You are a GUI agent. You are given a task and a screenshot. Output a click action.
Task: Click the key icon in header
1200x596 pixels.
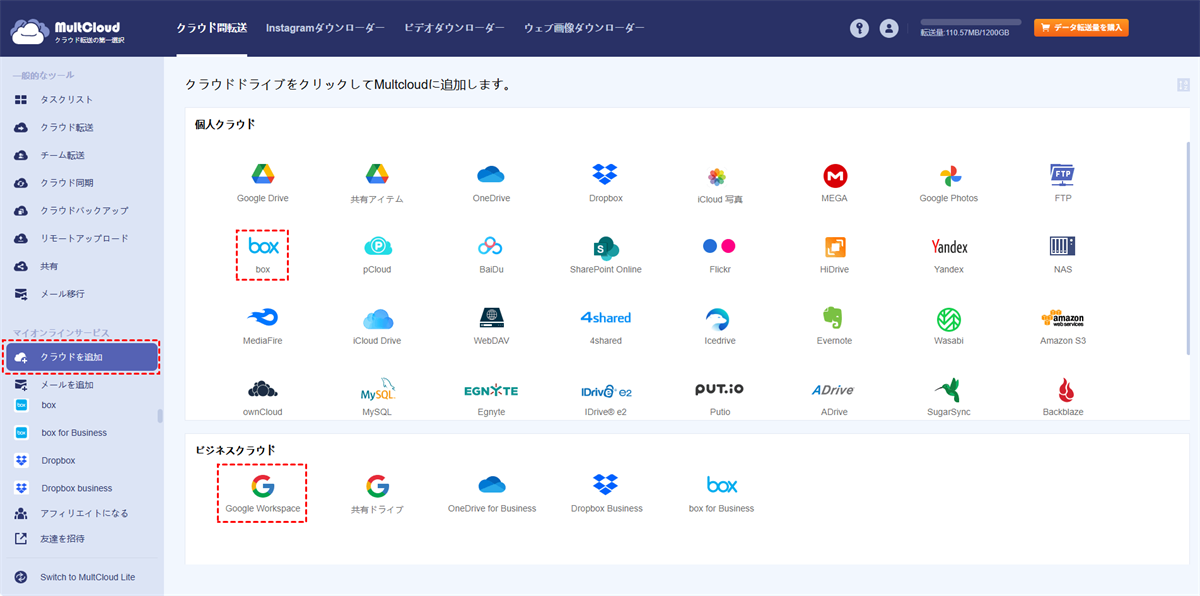pos(859,28)
